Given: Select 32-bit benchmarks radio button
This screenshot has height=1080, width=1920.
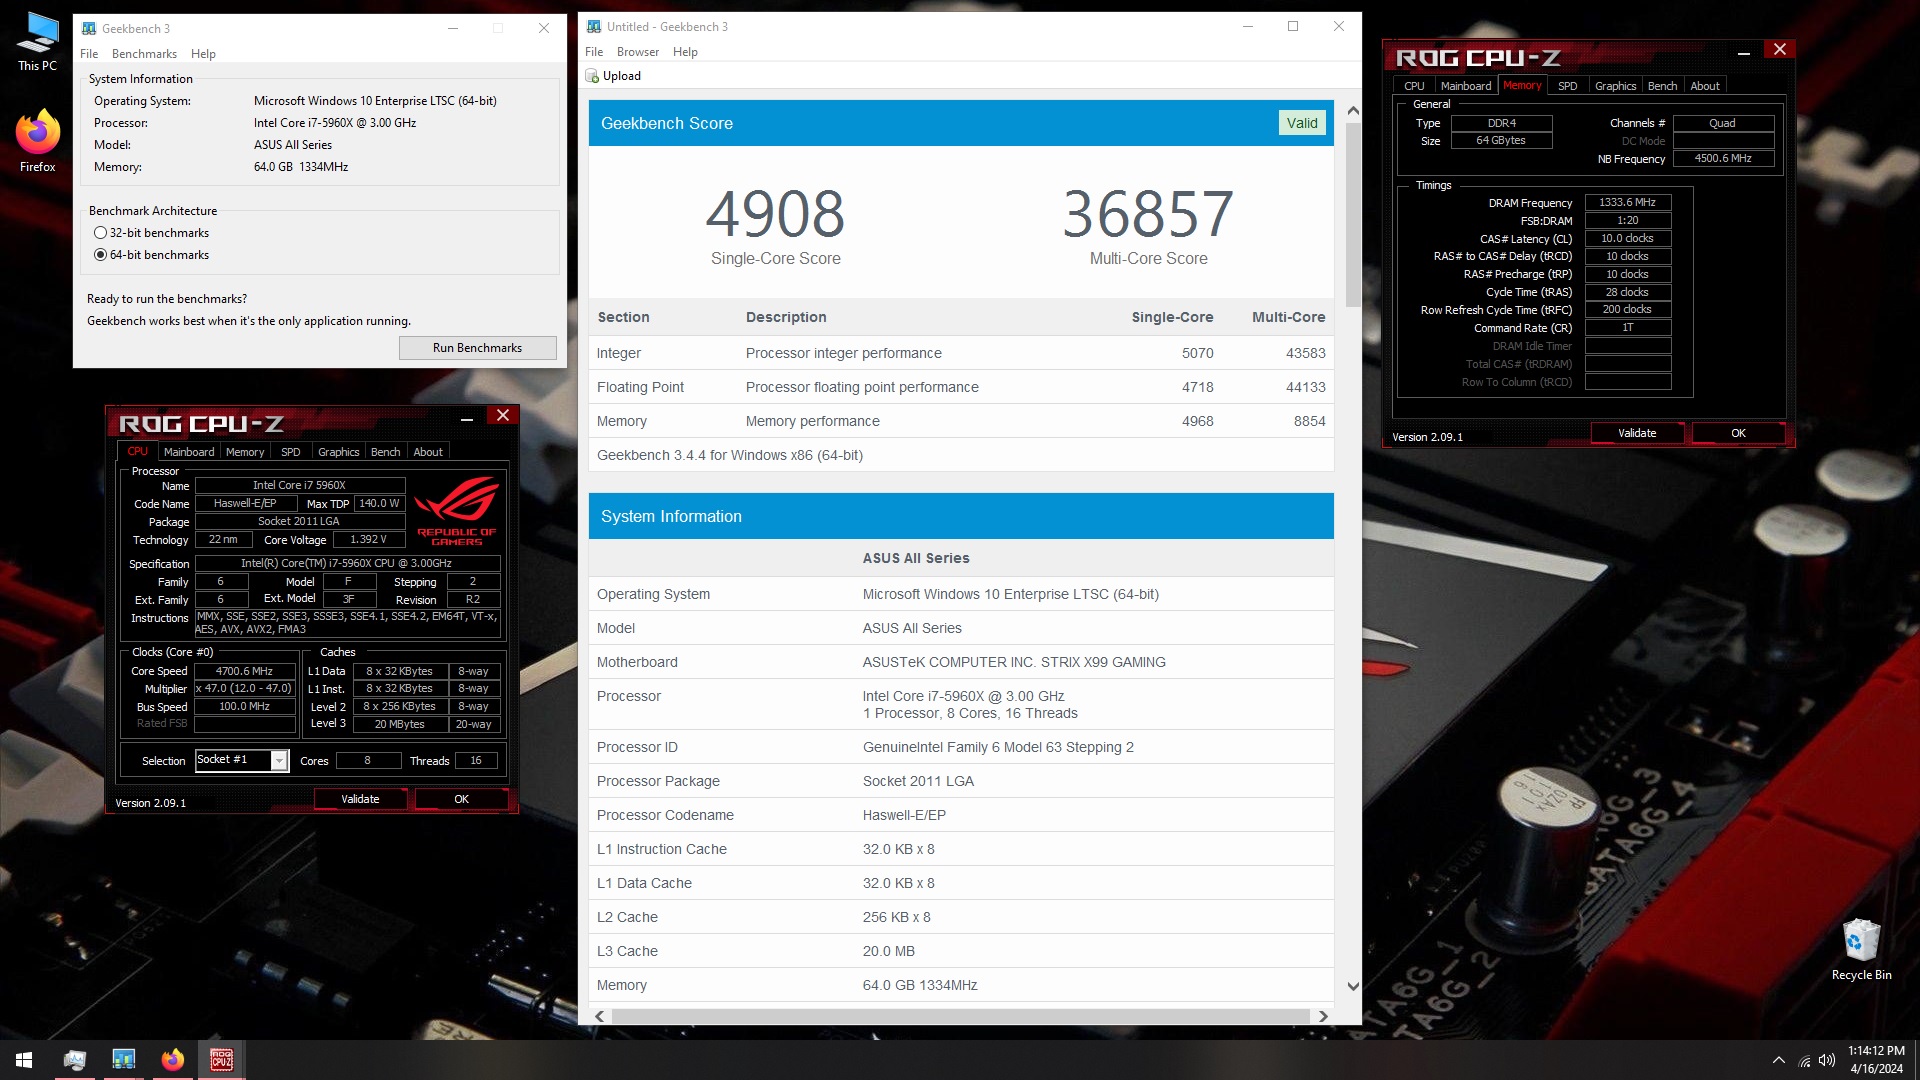Looking at the screenshot, I should click(100, 233).
